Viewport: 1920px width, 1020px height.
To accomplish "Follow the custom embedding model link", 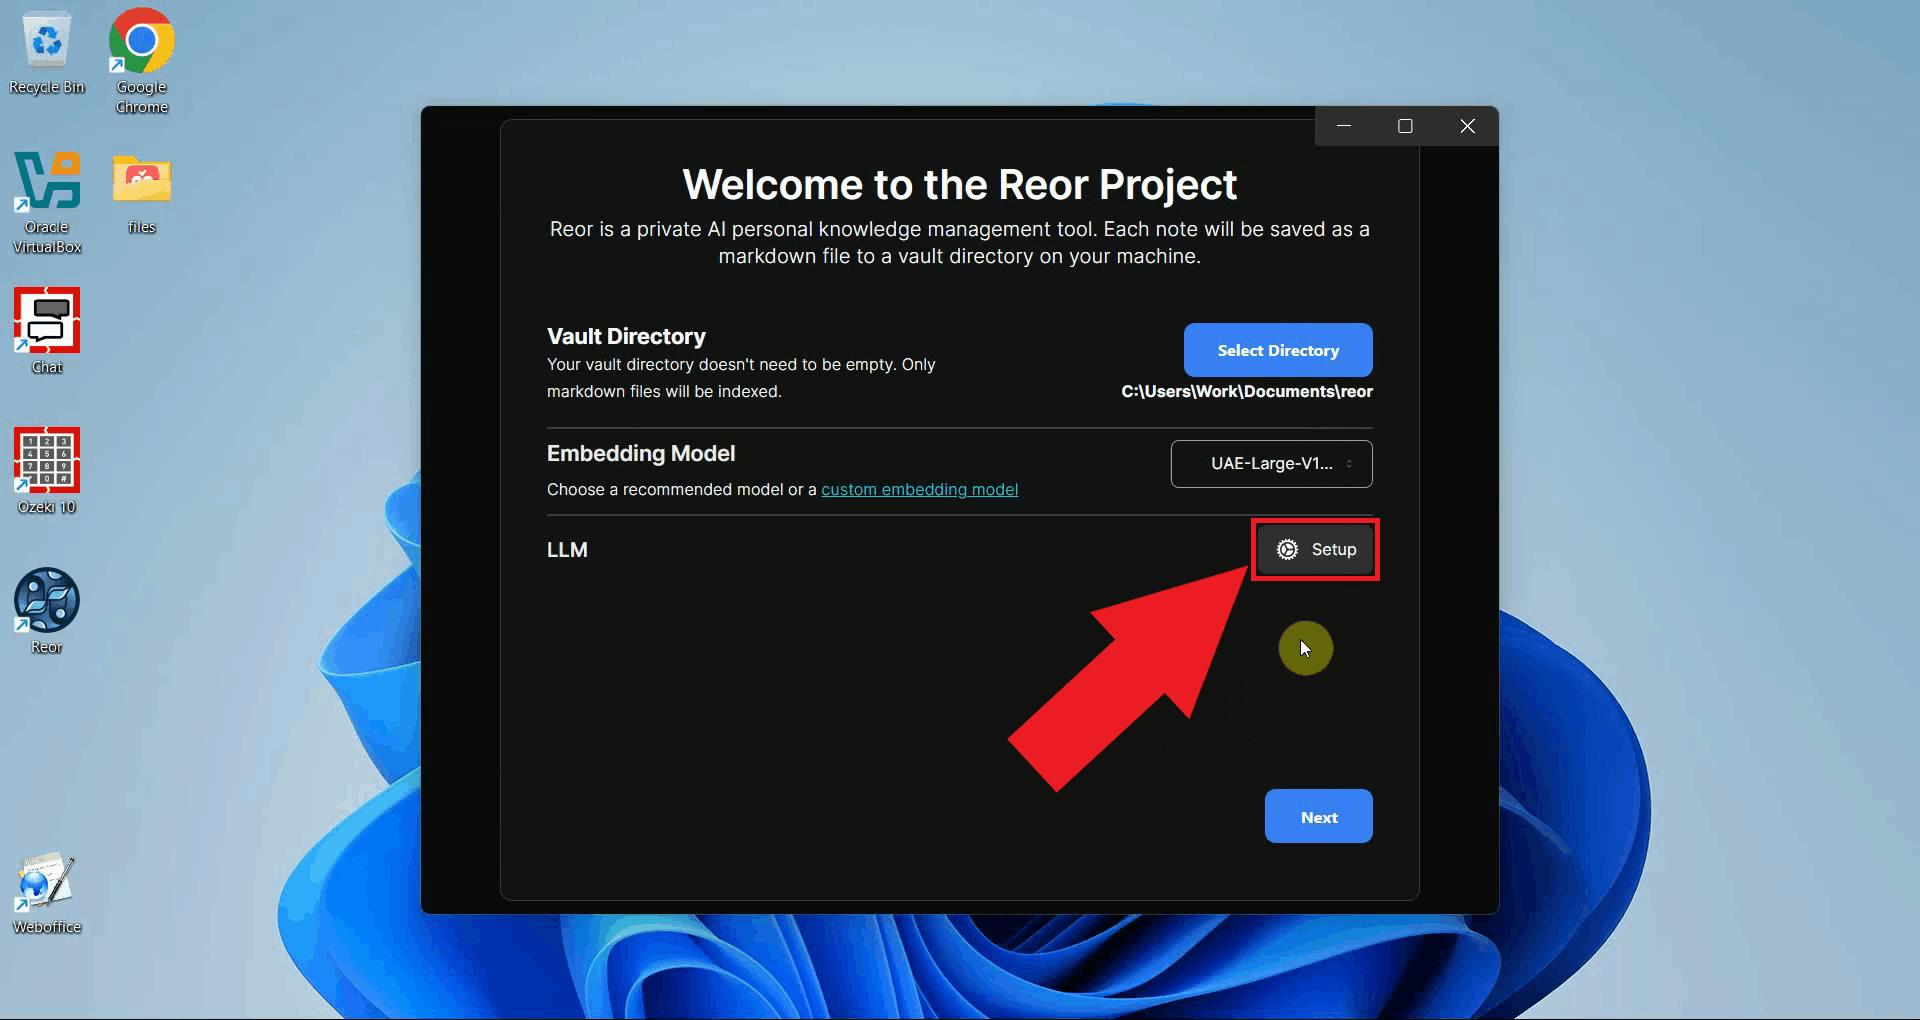I will (920, 489).
